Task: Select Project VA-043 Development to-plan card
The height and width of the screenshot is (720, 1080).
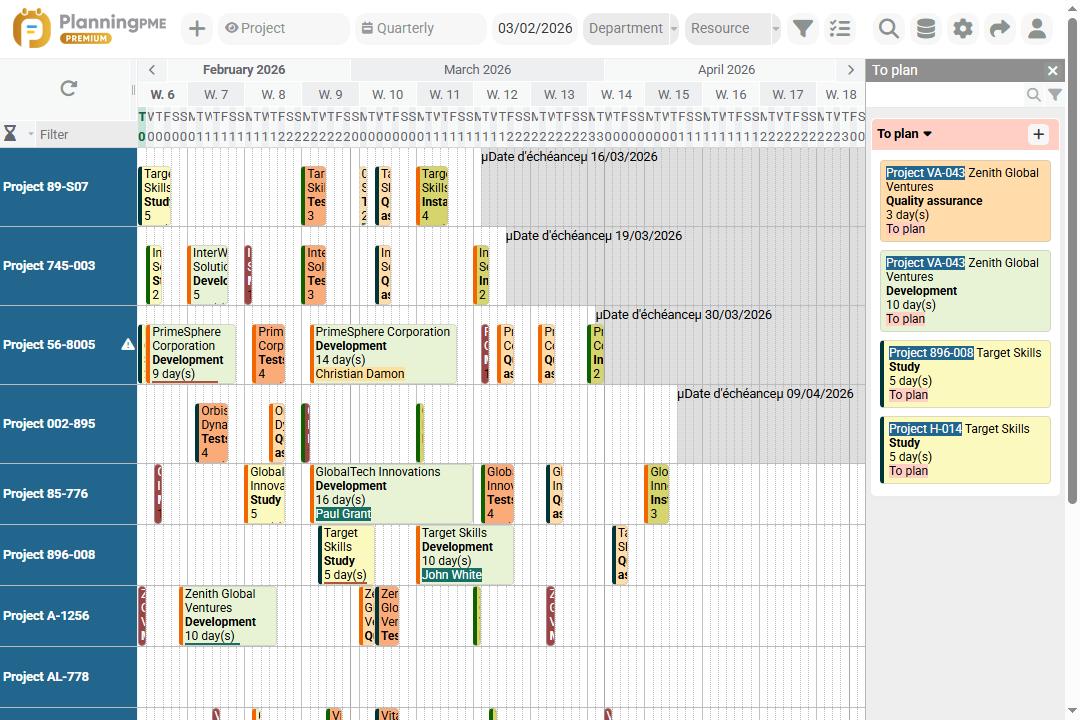Action: 965,291
